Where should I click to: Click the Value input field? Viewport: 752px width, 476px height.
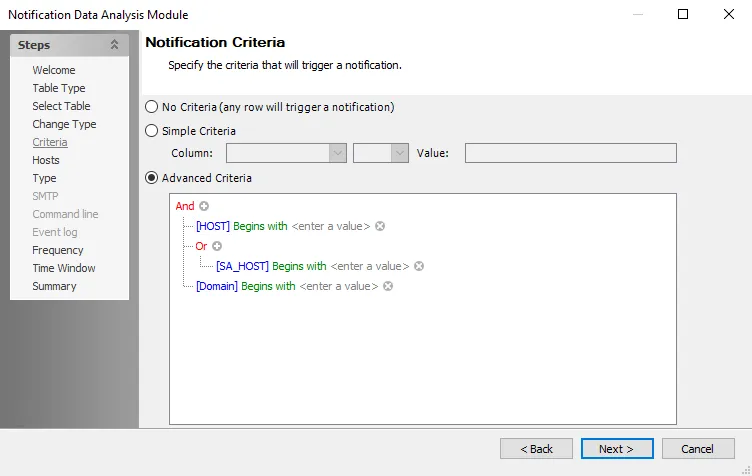(x=571, y=153)
